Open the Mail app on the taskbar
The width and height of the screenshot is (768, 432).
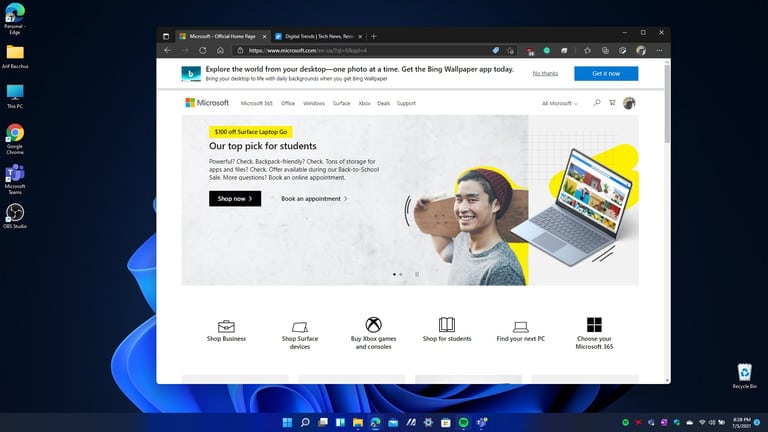pyautogui.click(x=393, y=422)
